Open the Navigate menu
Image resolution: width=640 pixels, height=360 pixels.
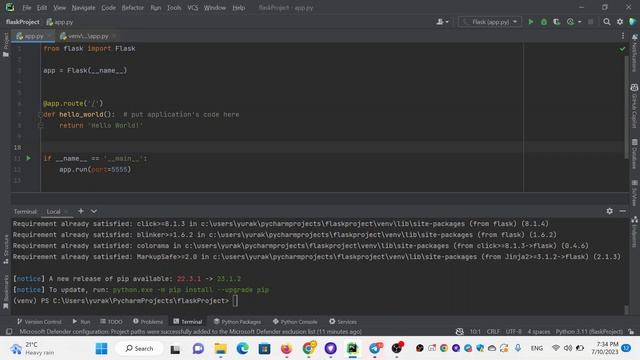[x=83, y=8]
